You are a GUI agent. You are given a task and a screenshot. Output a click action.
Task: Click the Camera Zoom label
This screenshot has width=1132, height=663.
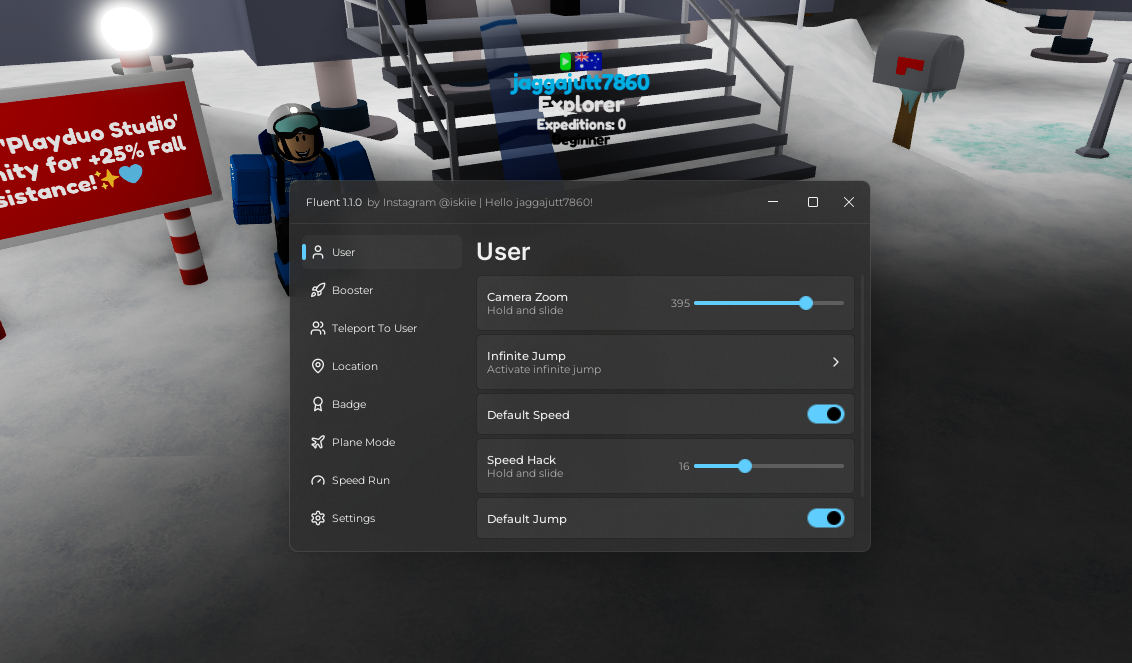tap(527, 297)
